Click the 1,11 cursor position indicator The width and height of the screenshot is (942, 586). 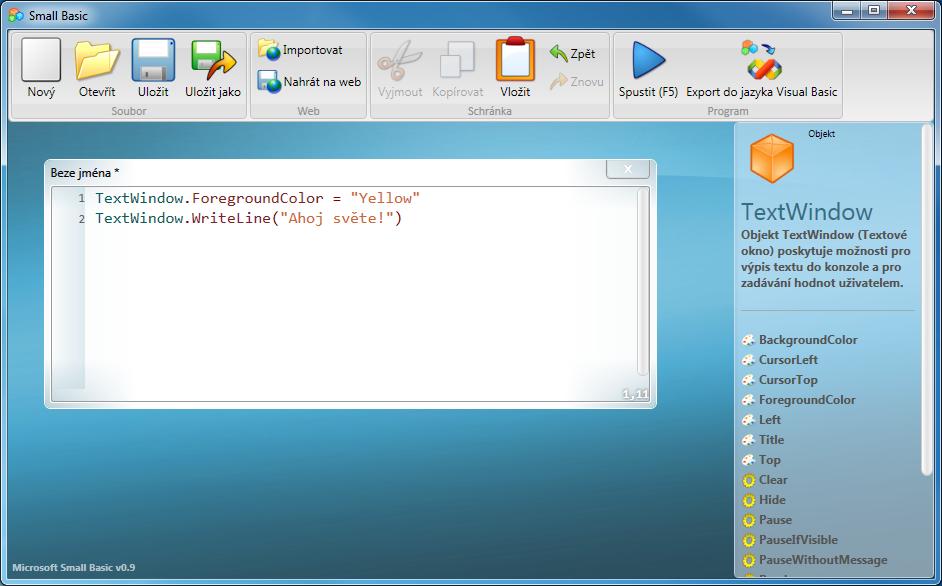pos(635,394)
